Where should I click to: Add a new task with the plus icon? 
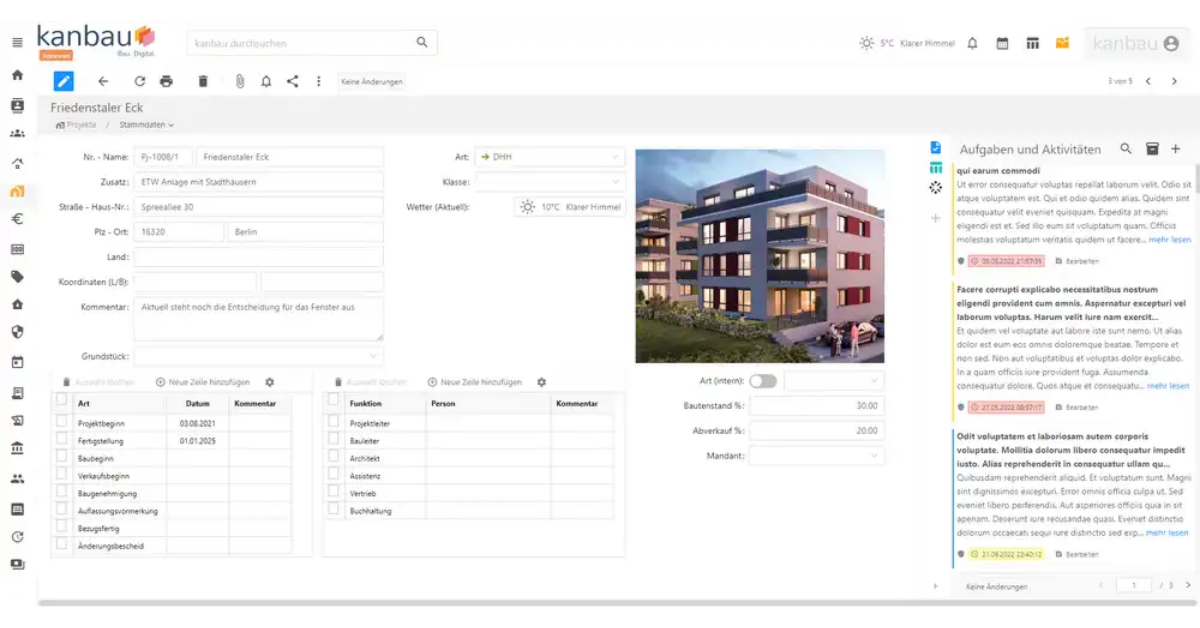1176,148
